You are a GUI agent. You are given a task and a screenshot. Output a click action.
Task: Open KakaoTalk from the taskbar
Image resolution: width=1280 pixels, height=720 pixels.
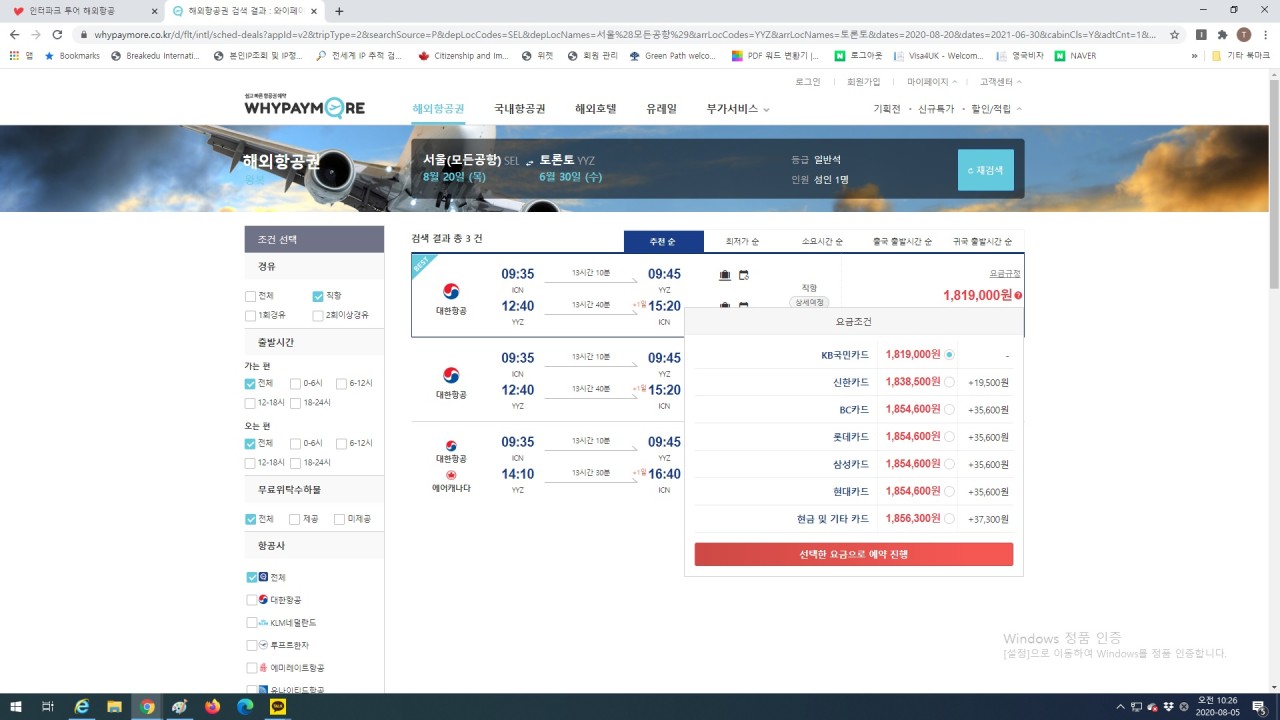[x=277, y=707]
